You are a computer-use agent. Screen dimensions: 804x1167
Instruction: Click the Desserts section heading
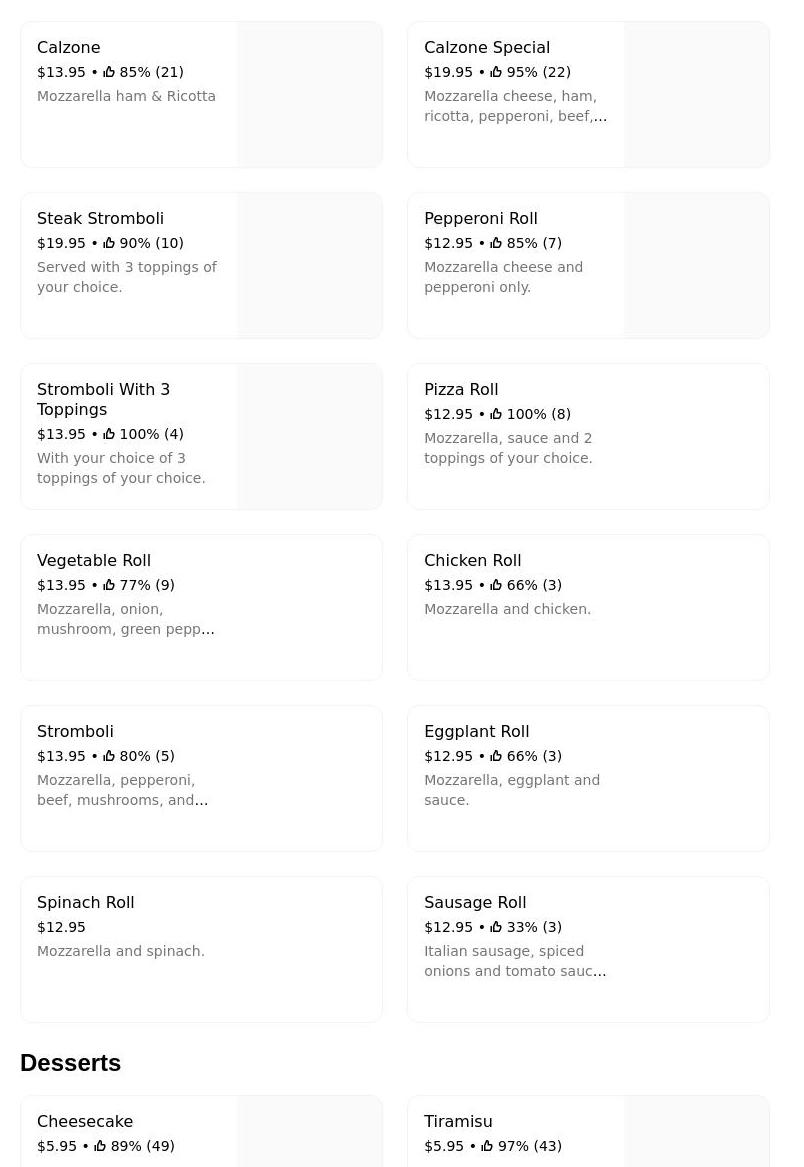tap(70, 1063)
